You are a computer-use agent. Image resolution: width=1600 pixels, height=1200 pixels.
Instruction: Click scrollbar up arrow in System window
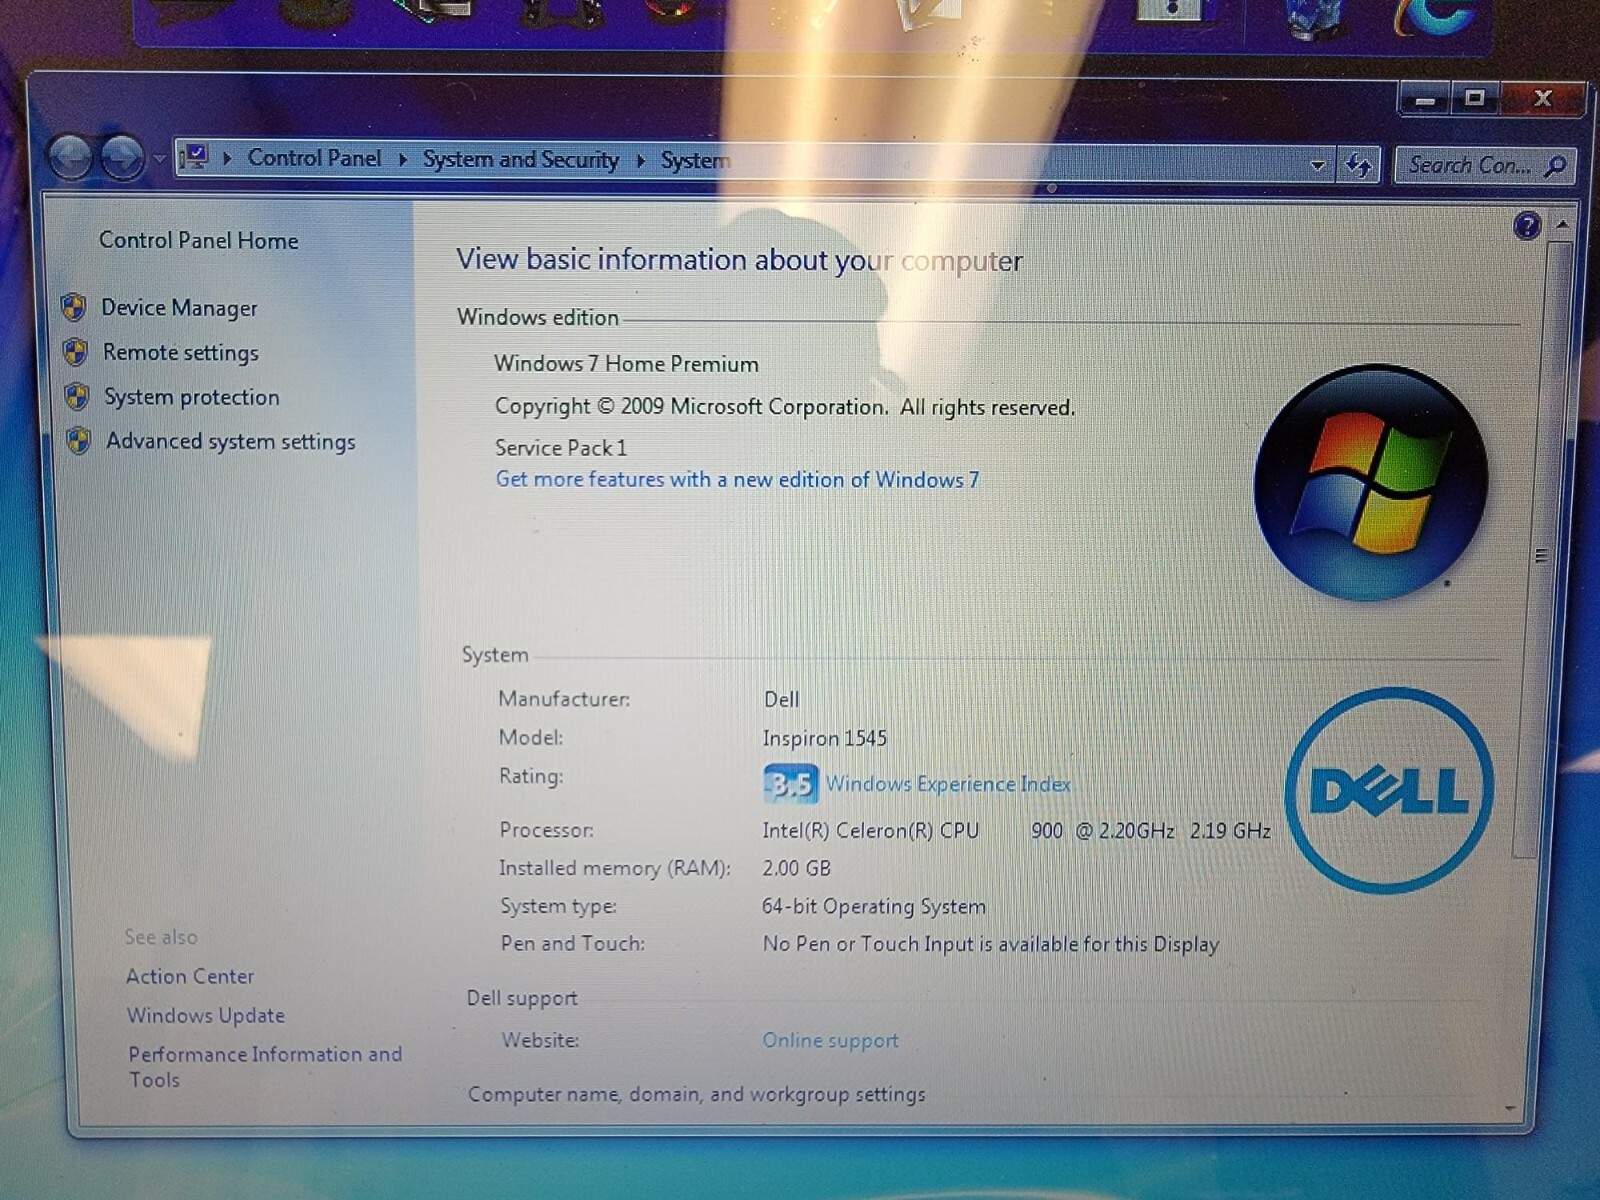click(1561, 226)
